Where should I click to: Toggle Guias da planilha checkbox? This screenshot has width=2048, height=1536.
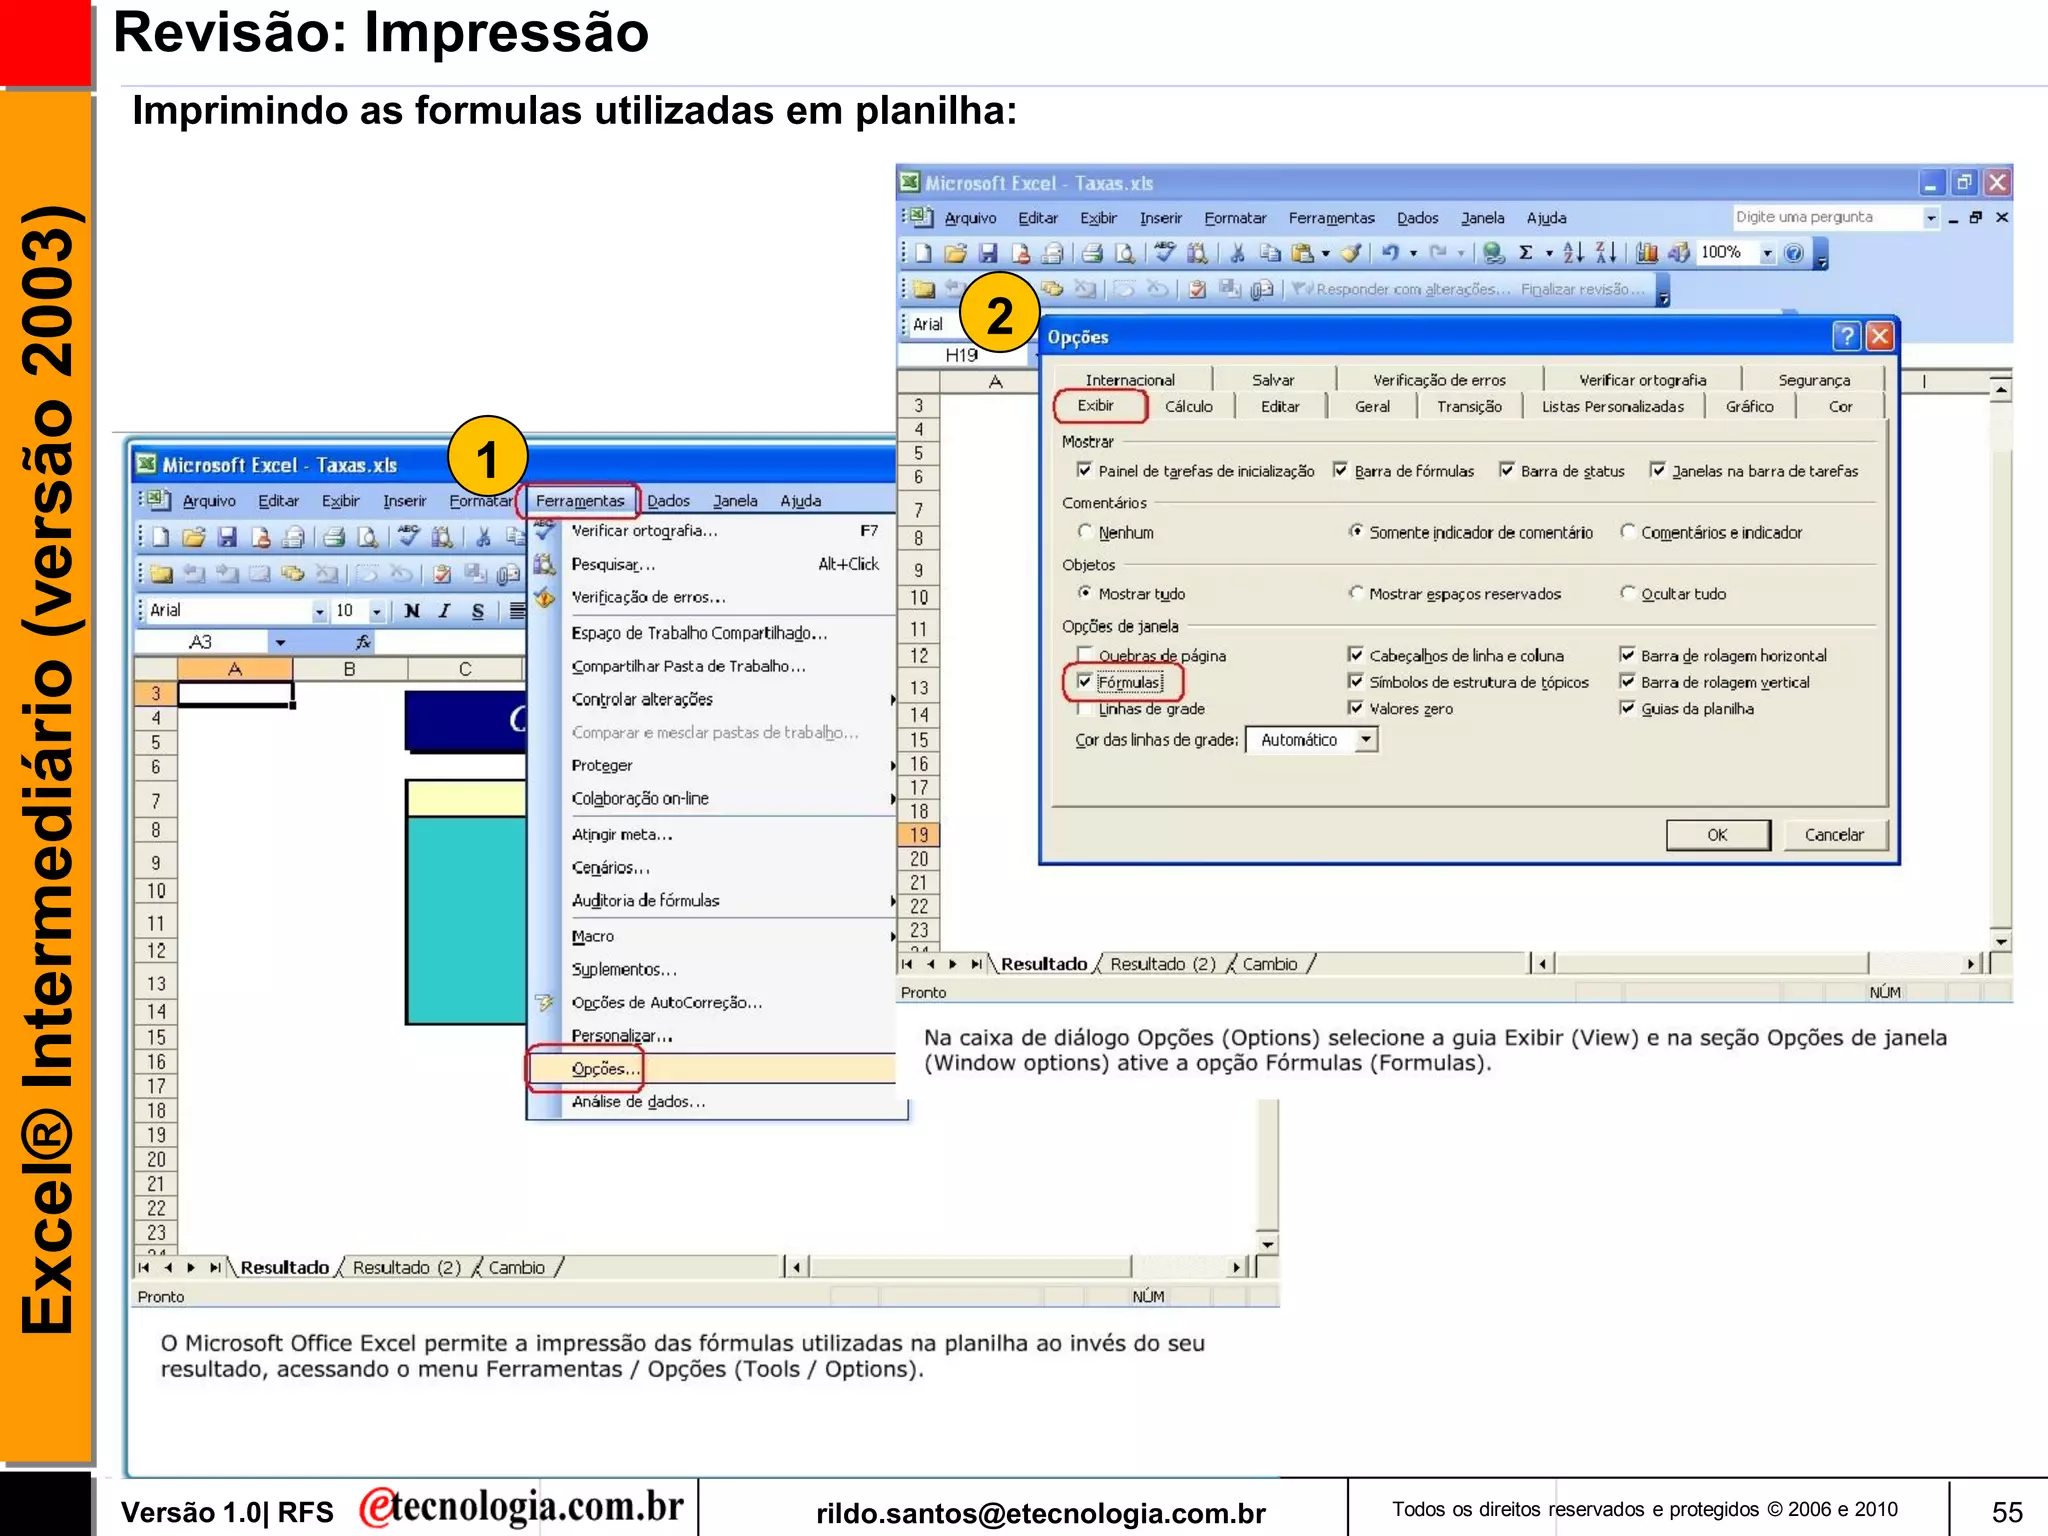[x=1628, y=708]
